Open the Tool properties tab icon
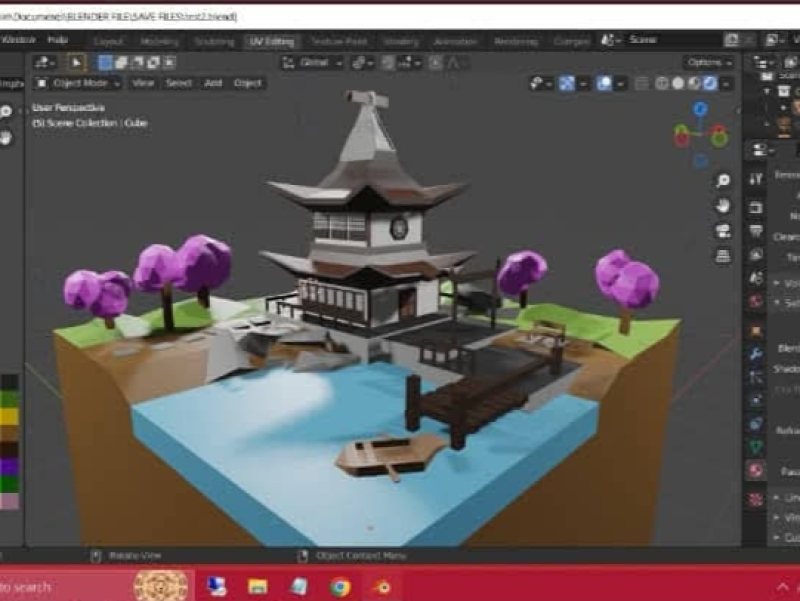This screenshot has width=800, height=601. (756, 178)
